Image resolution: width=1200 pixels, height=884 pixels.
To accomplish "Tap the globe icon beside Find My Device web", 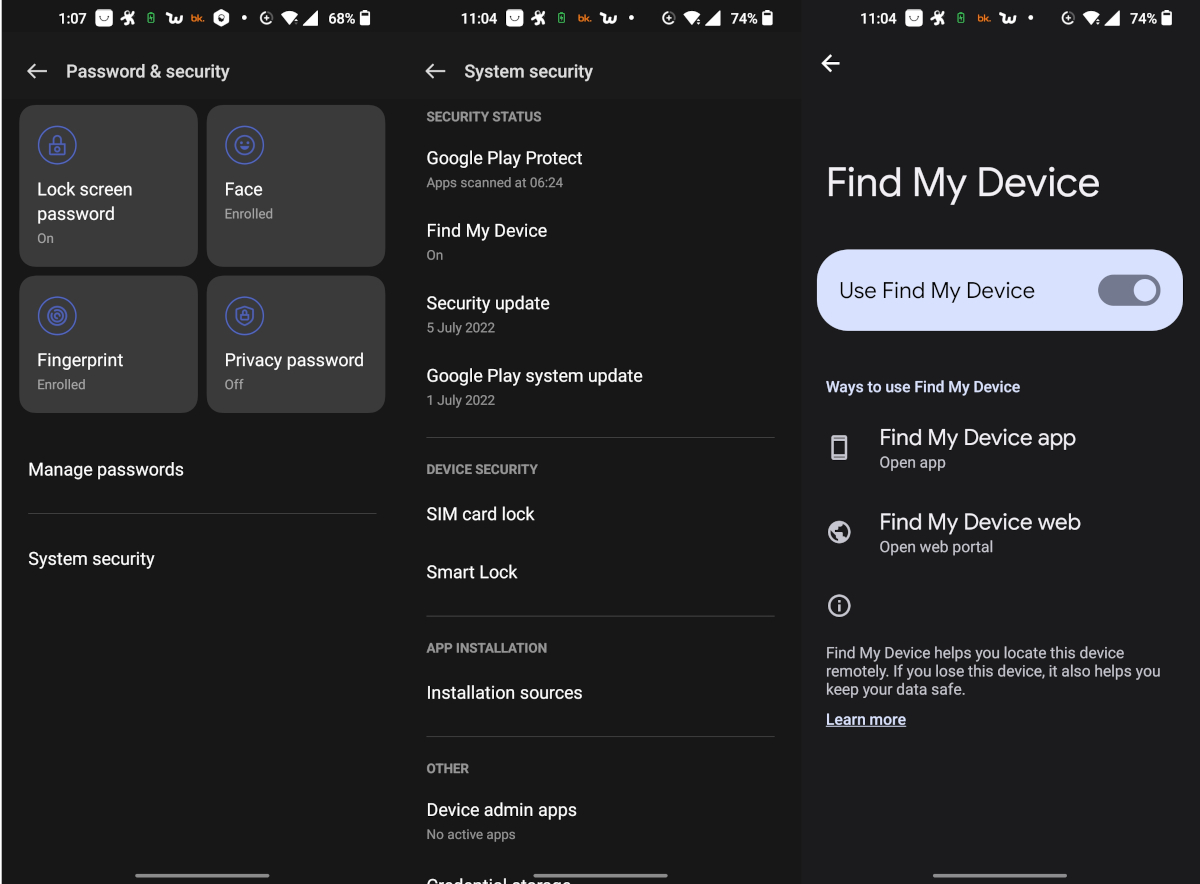I will 840,531.
